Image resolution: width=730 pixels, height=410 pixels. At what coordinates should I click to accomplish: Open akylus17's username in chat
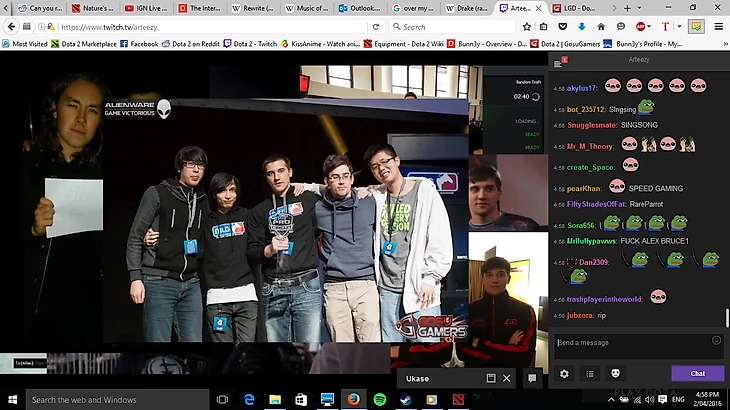coord(582,88)
